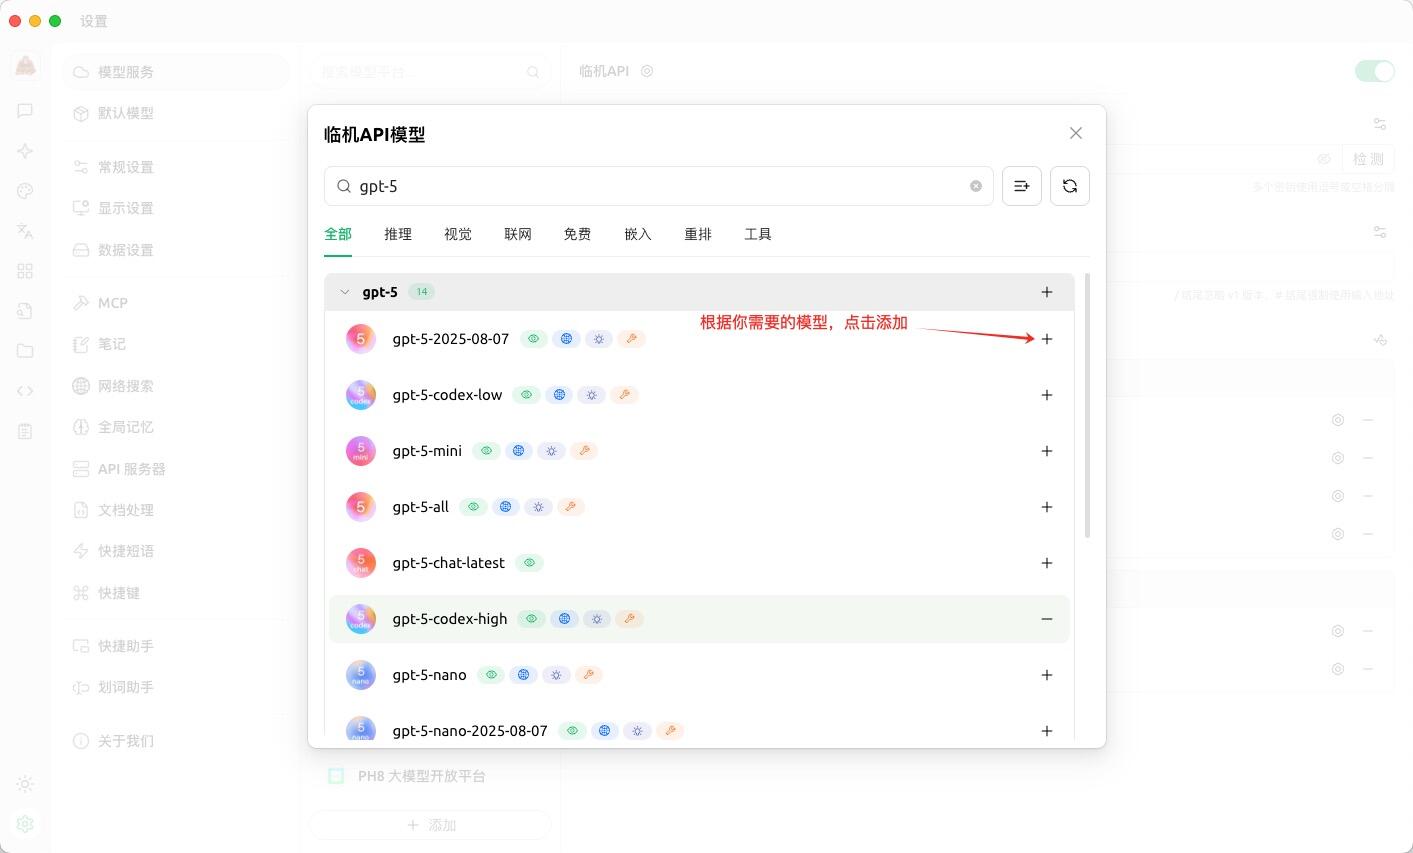Click the web search tag on gpt-5-all
1413x853 pixels.
click(506, 507)
